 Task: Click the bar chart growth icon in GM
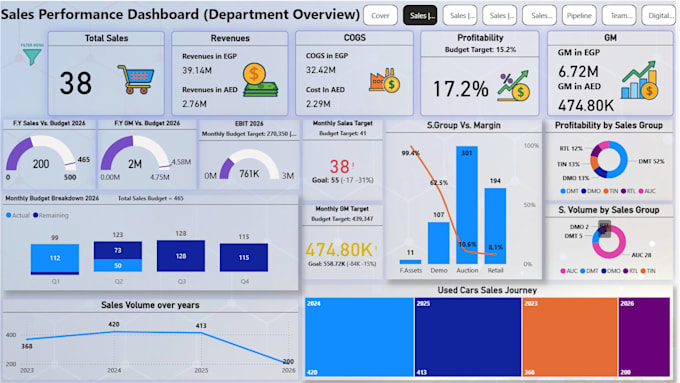pyautogui.click(x=639, y=80)
